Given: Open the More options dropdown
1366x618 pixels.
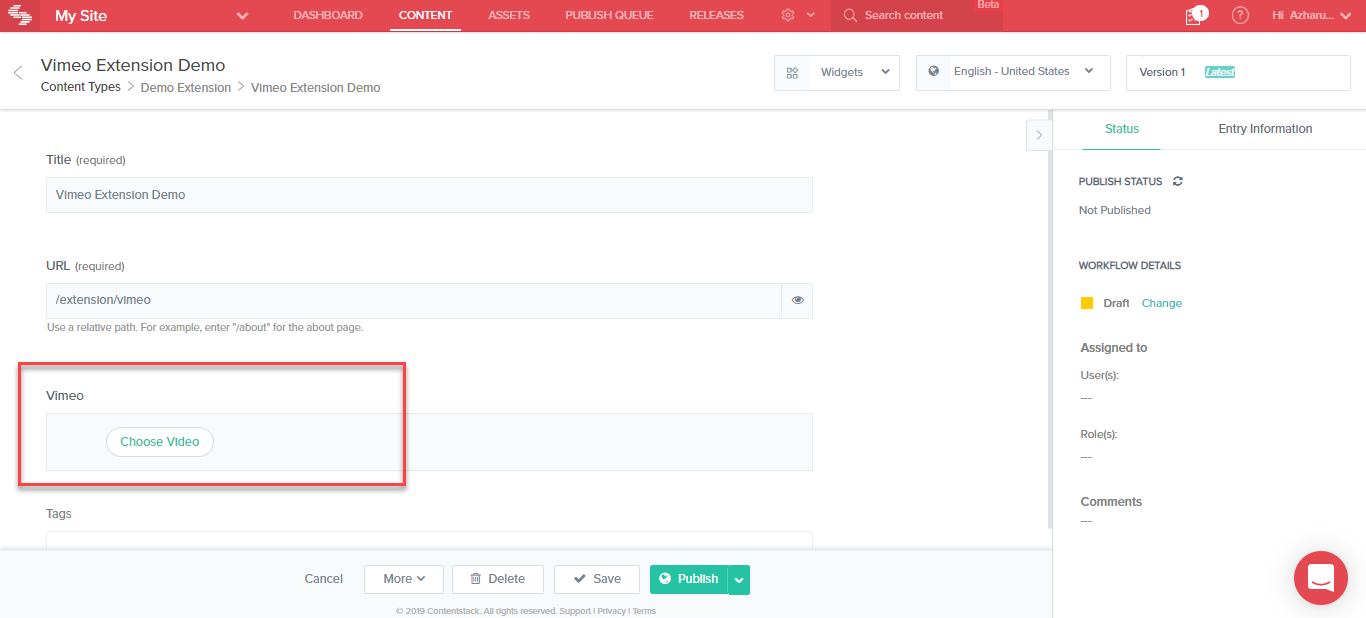Looking at the screenshot, I should tap(404, 579).
